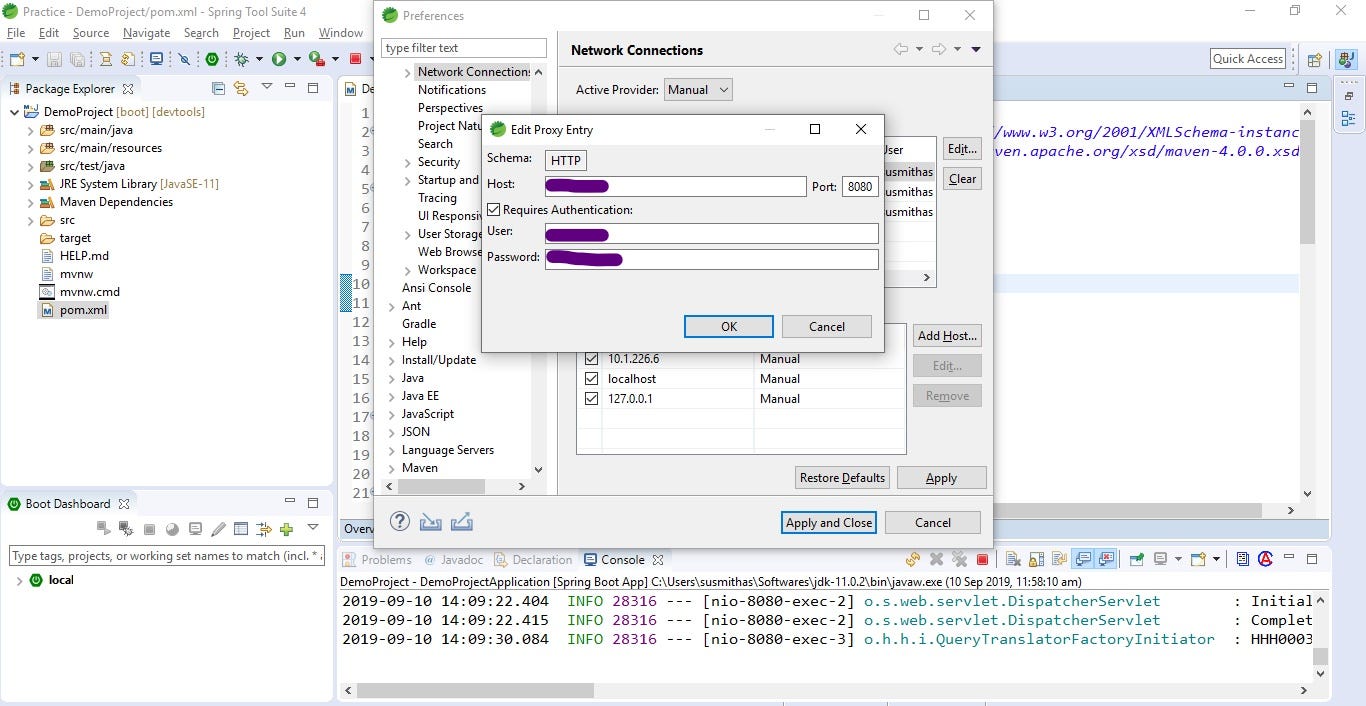Open the Run button dropdown arrow
This screenshot has height=706, width=1366.
click(x=297, y=59)
